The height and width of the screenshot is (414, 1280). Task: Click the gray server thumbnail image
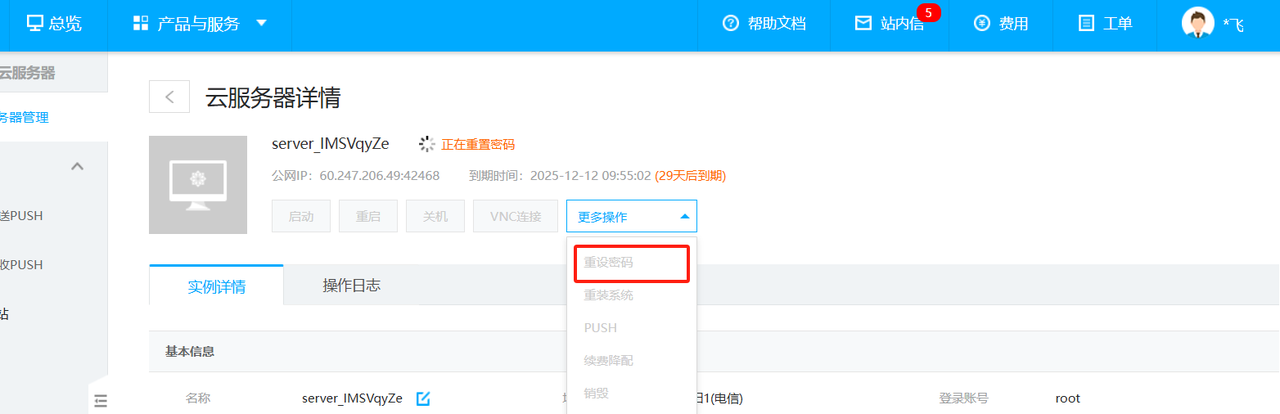click(198, 184)
